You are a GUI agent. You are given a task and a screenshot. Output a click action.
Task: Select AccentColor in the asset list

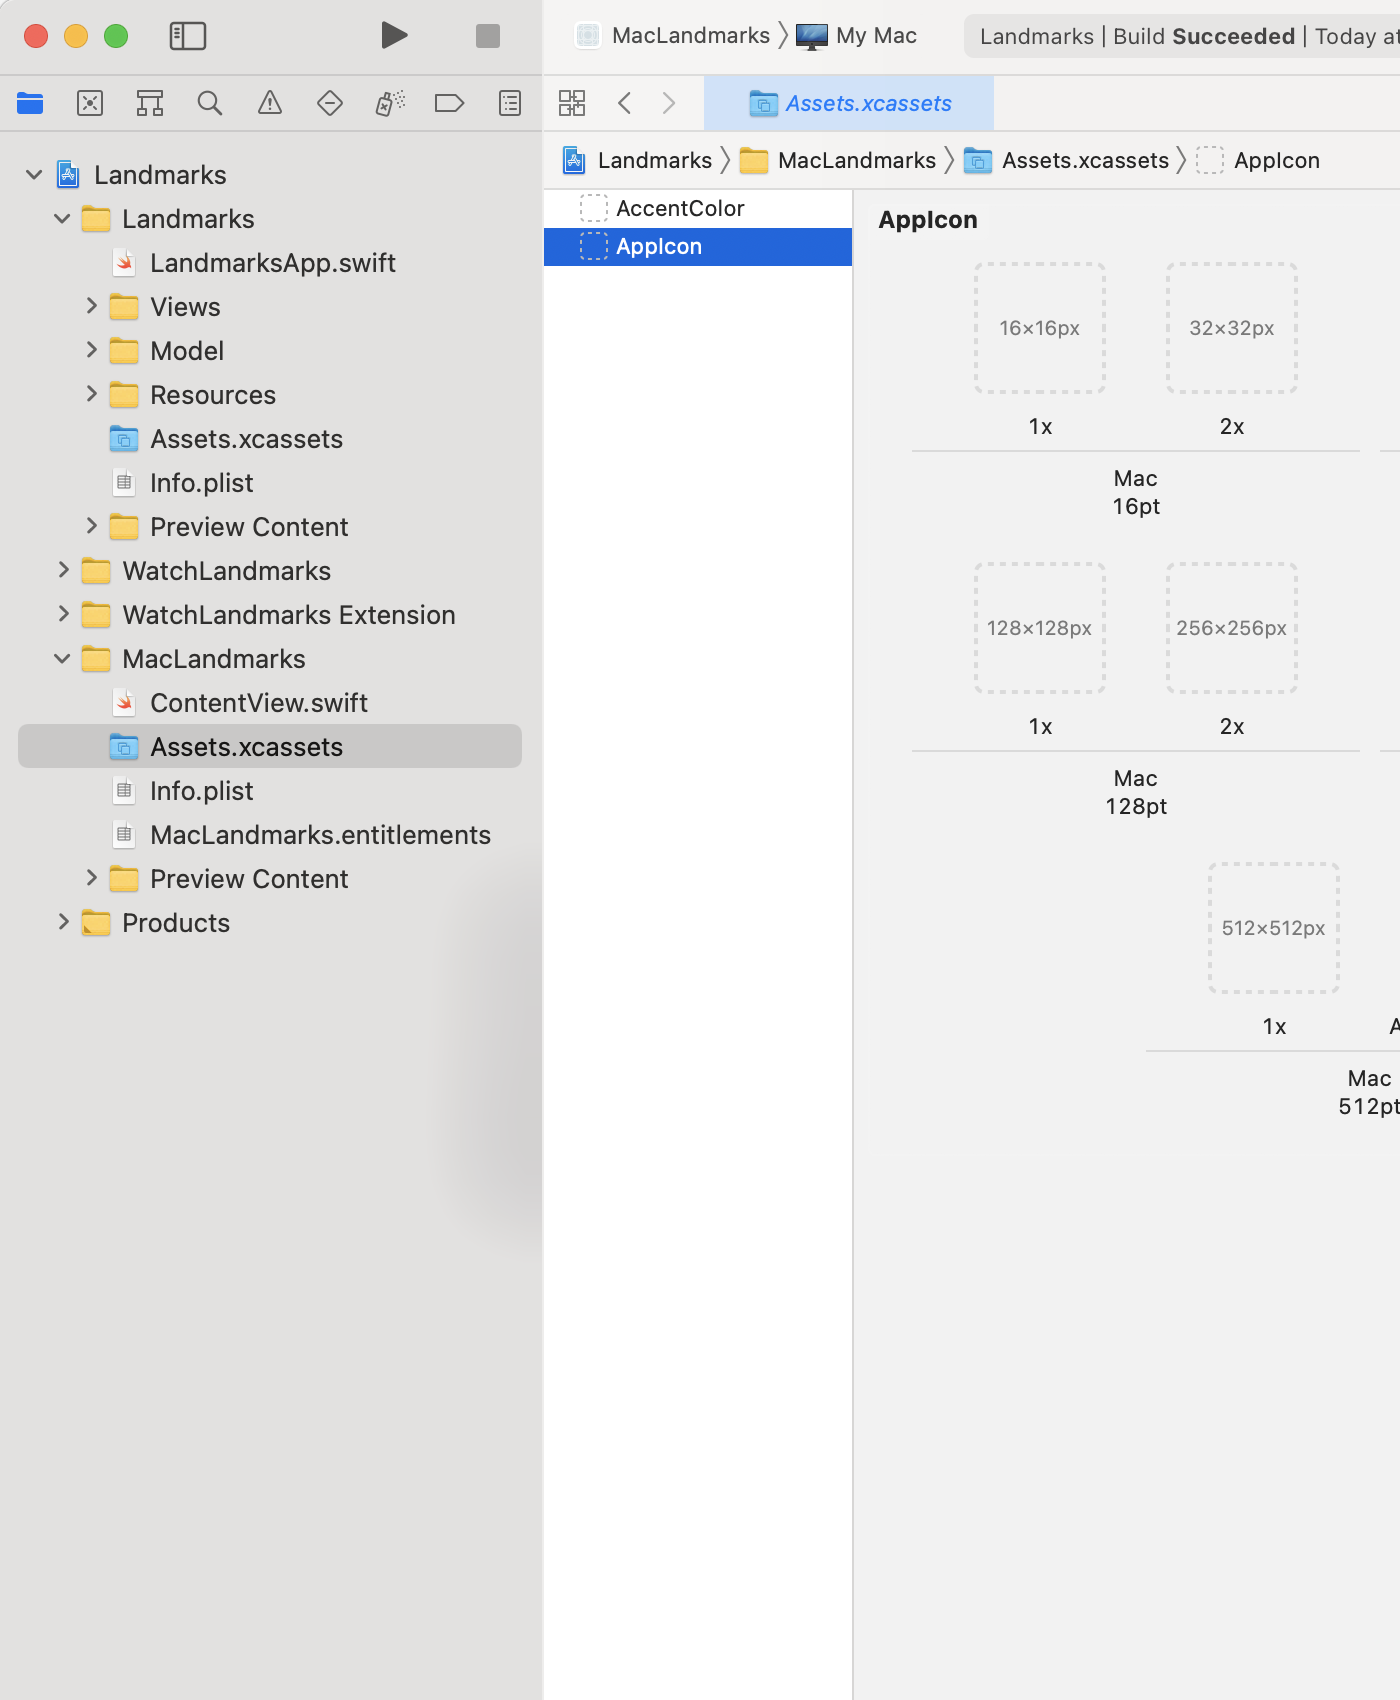(680, 208)
